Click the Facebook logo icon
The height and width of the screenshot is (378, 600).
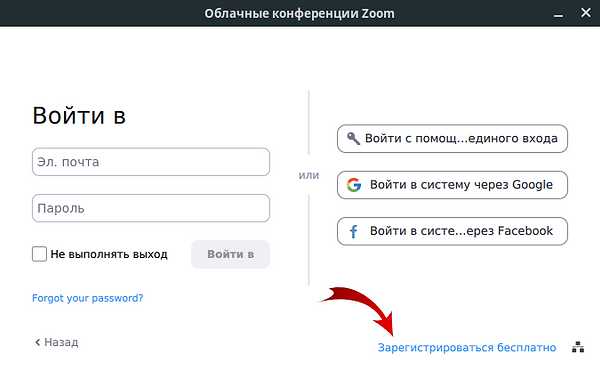click(x=354, y=231)
